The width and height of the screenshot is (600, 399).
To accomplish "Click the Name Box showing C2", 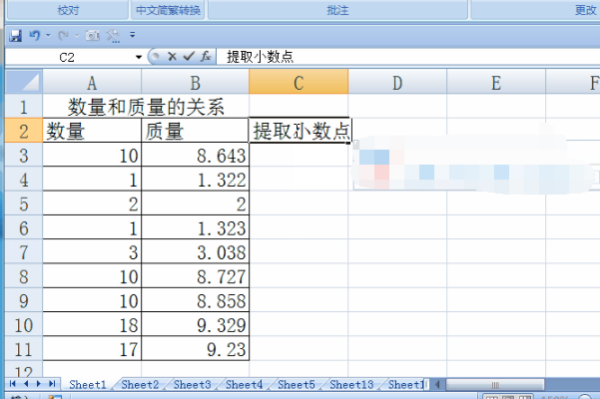I will [x=70, y=57].
